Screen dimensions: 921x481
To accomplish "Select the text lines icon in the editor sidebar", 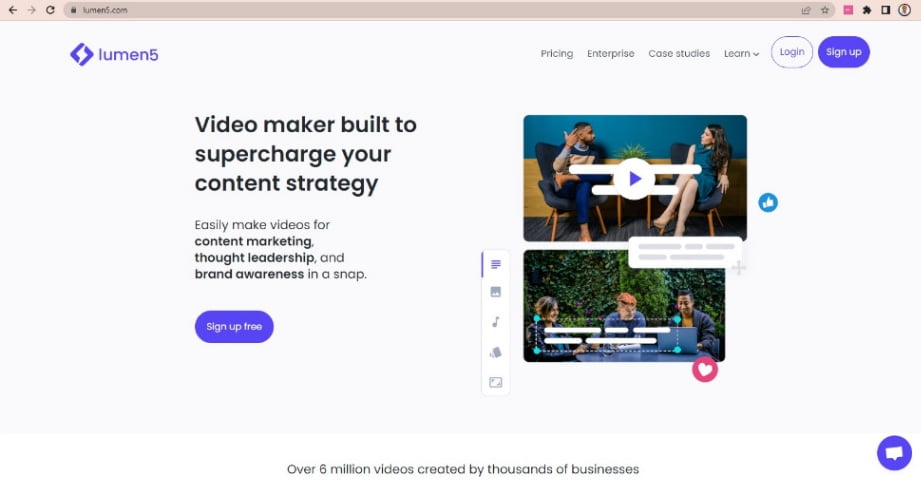I will click(x=496, y=264).
